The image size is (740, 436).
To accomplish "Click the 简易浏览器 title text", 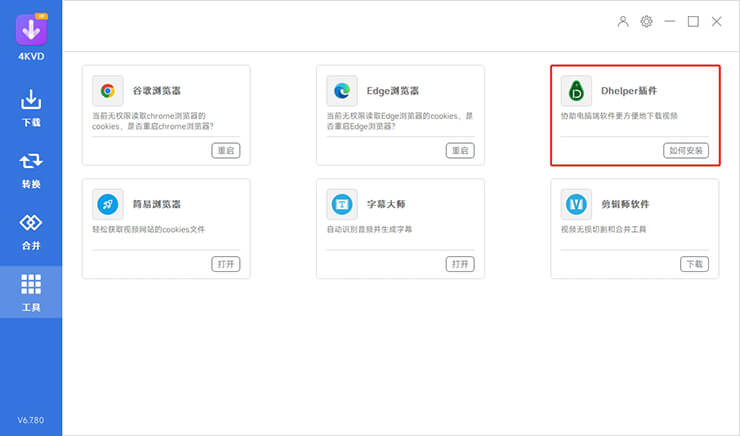I will click(157, 204).
